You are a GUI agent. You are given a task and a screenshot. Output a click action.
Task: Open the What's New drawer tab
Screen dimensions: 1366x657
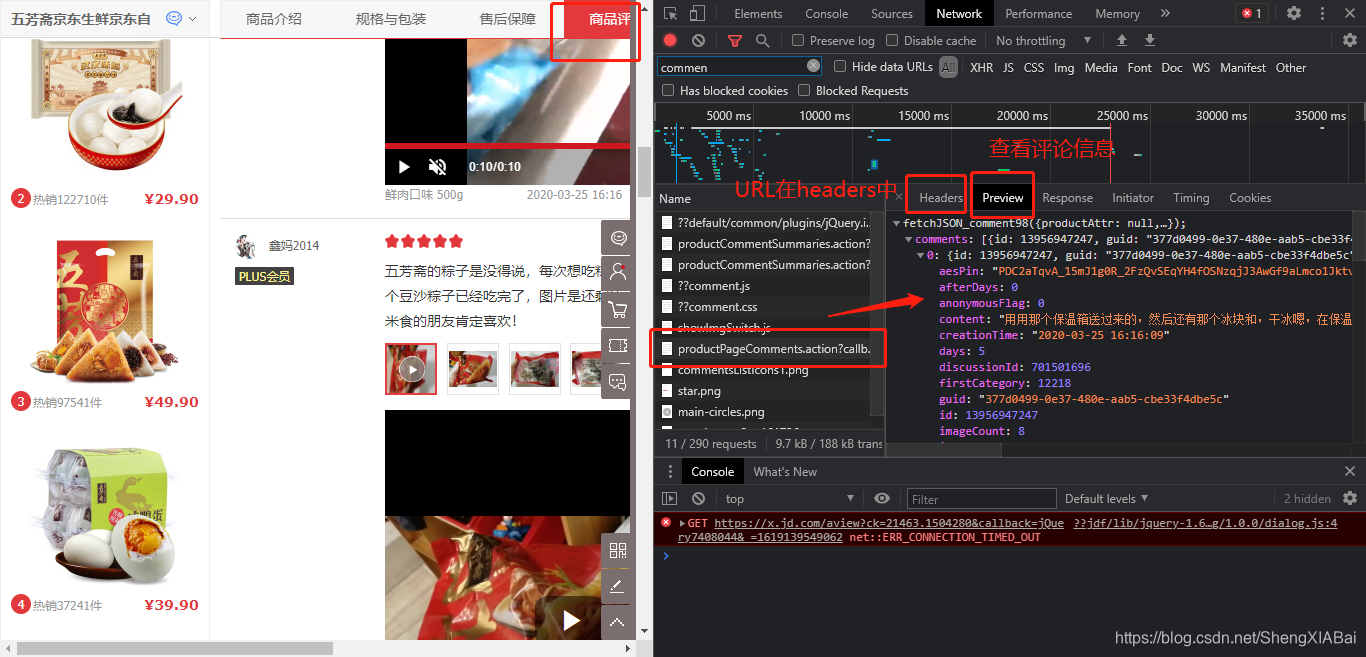pyautogui.click(x=785, y=471)
